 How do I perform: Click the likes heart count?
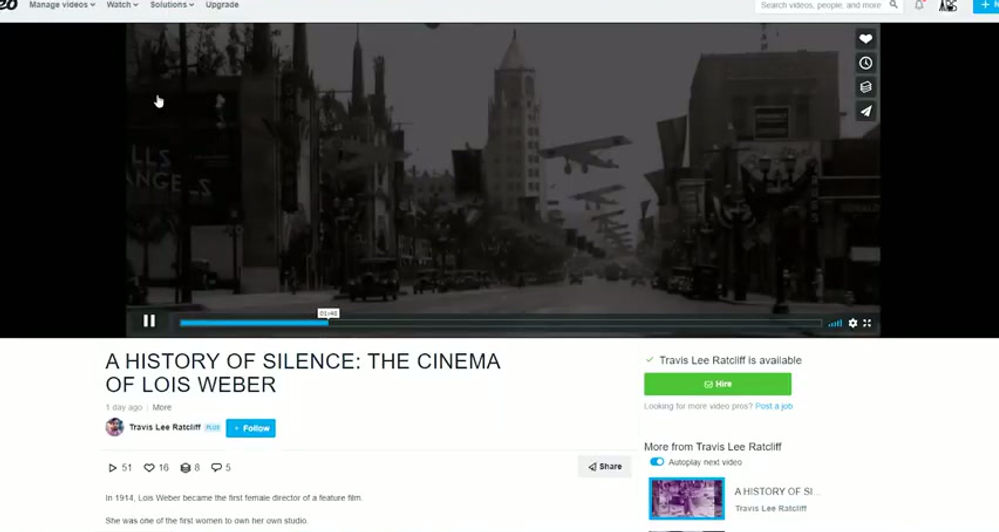point(156,468)
